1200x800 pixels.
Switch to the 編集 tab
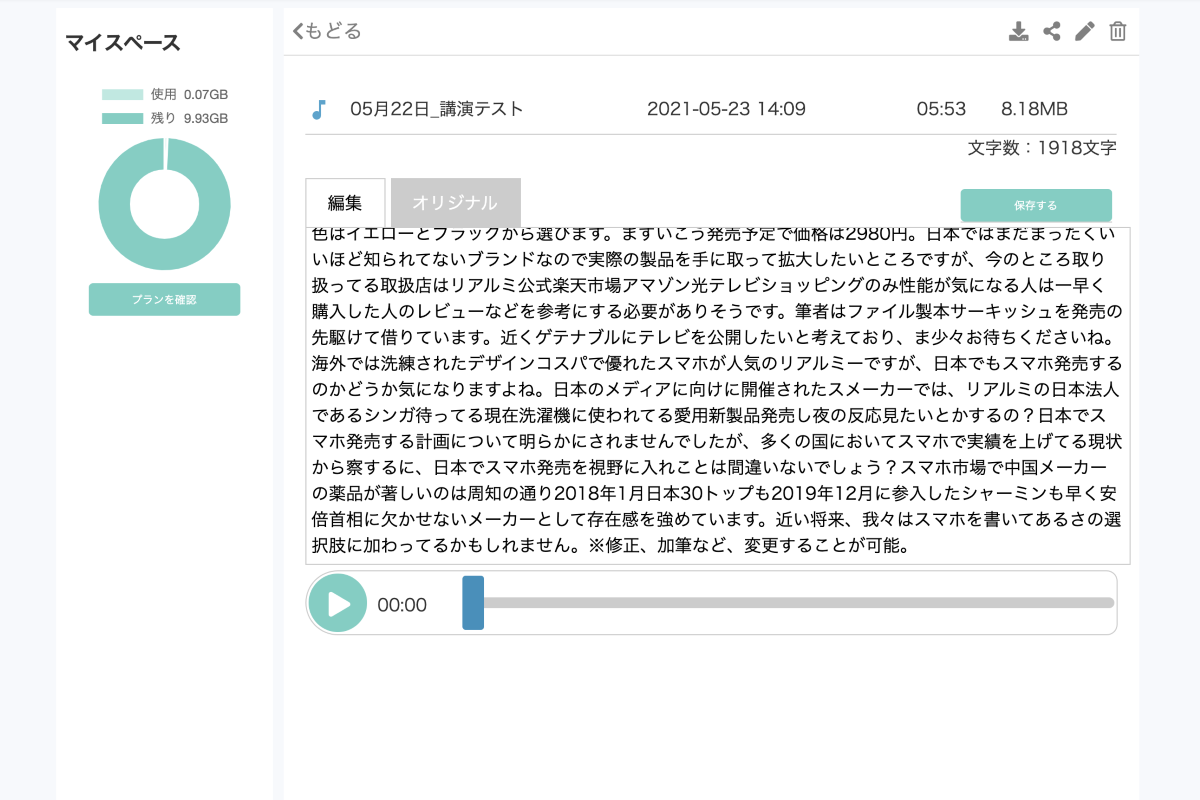pyautogui.click(x=345, y=203)
